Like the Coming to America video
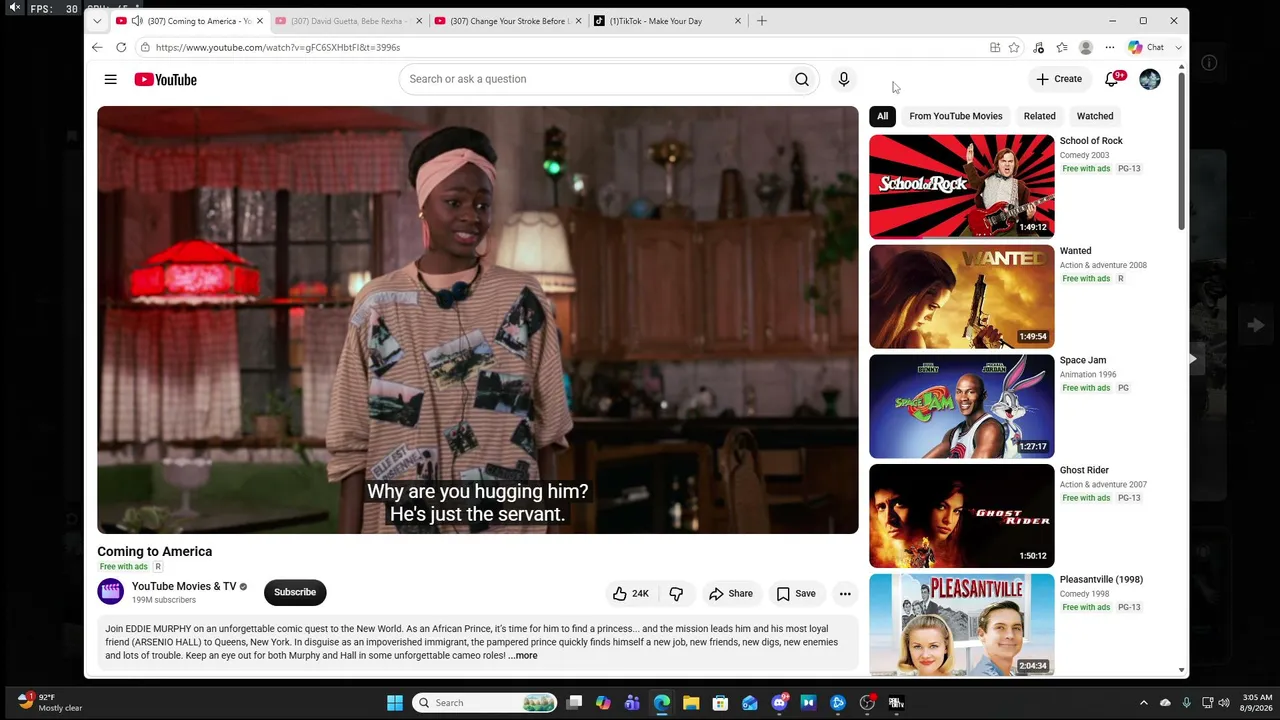Image resolution: width=1280 pixels, height=720 pixels. 631,594
